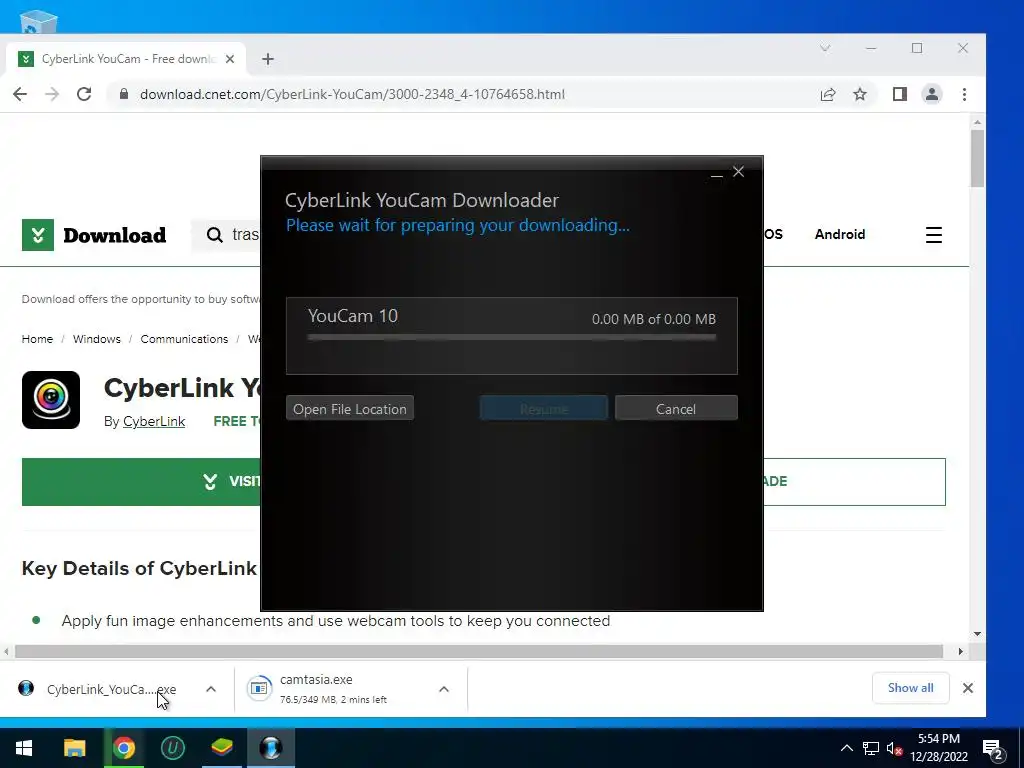Open CyberLink developer link

click(154, 421)
